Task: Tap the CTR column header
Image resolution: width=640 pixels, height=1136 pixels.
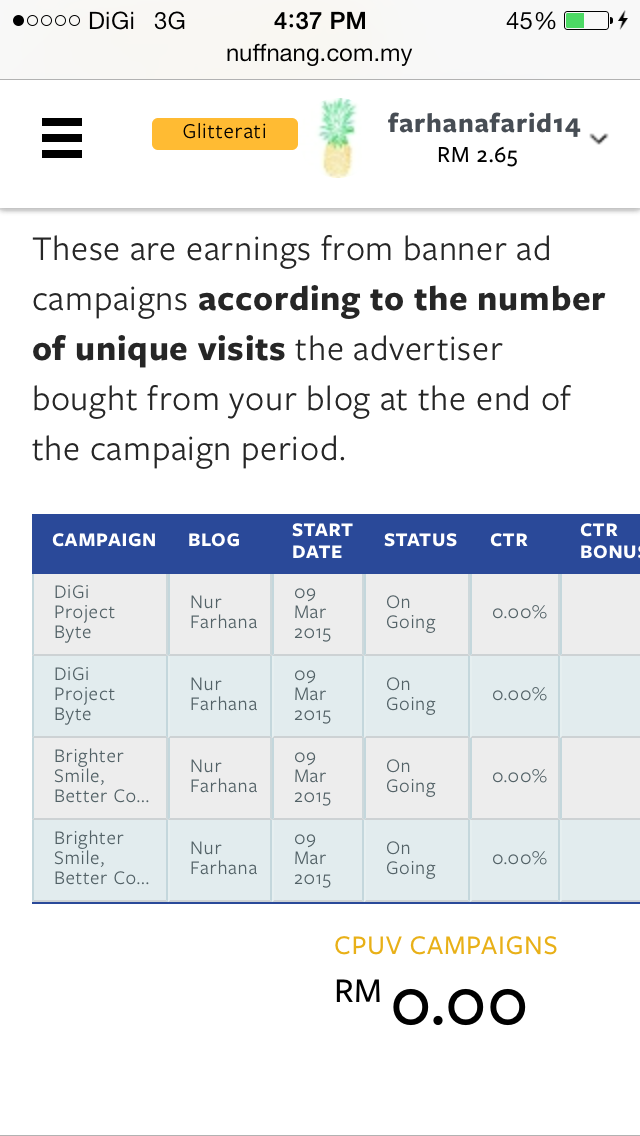Action: tap(508, 540)
